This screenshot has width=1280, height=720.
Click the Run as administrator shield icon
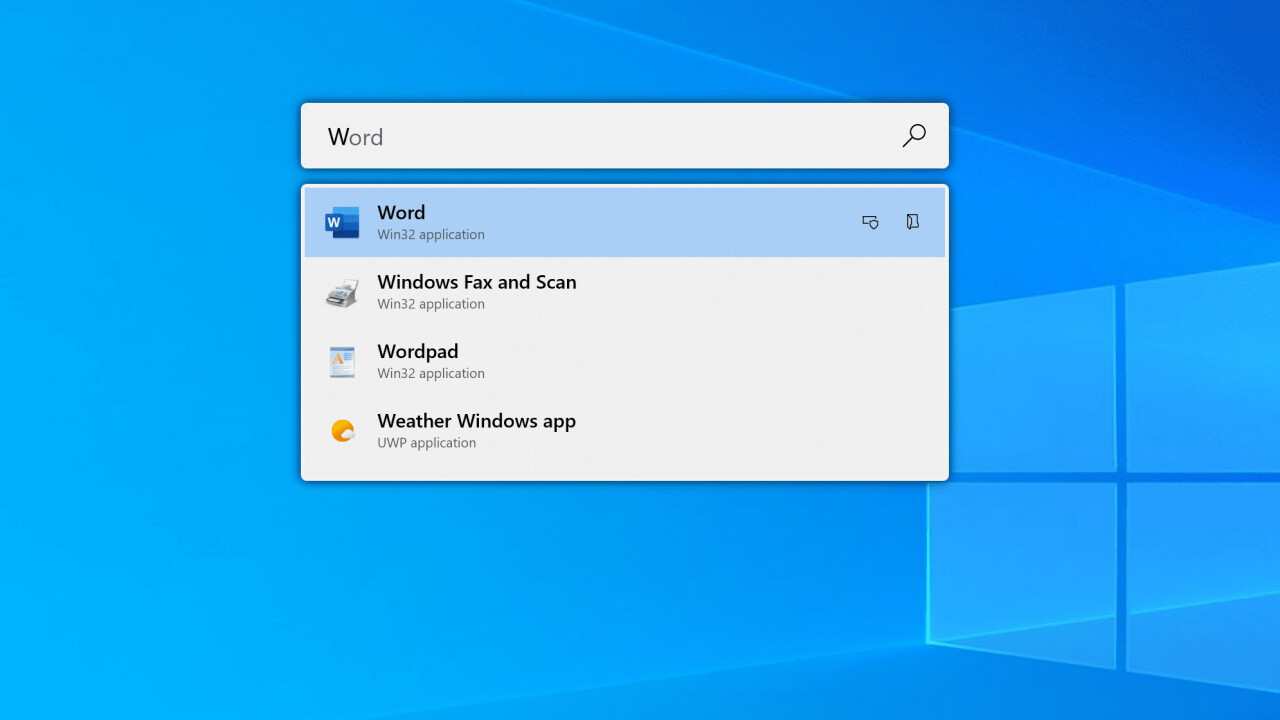tap(870, 222)
